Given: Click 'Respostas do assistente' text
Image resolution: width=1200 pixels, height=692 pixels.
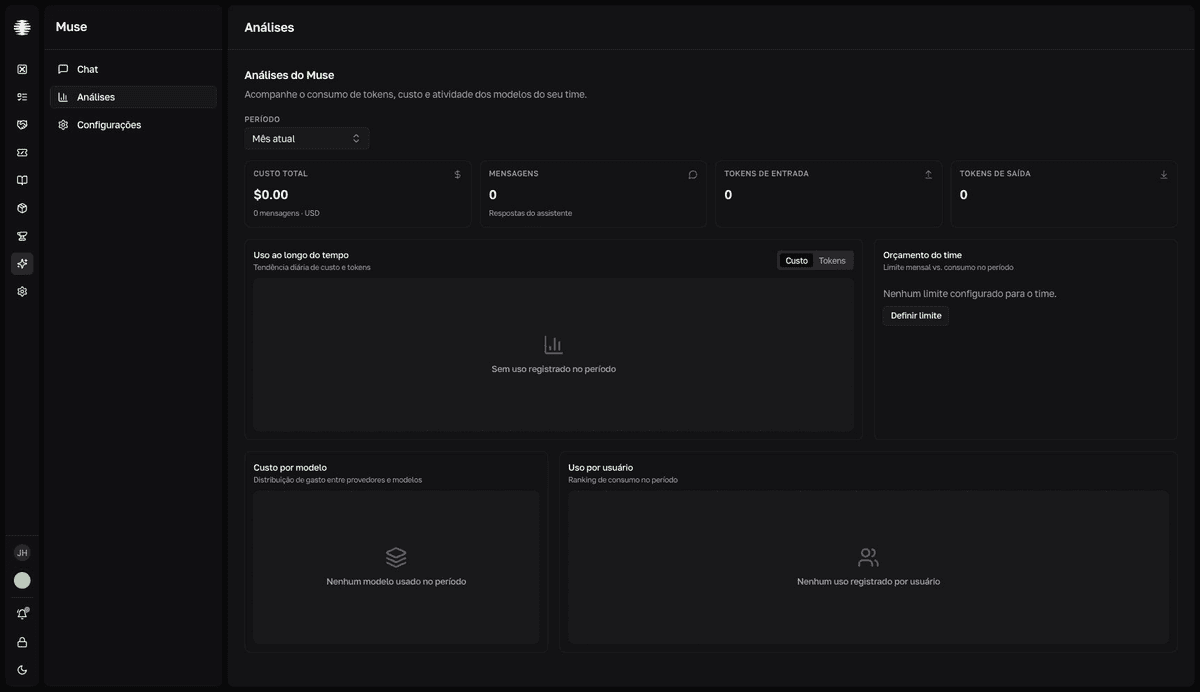Looking at the screenshot, I should [x=531, y=213].
